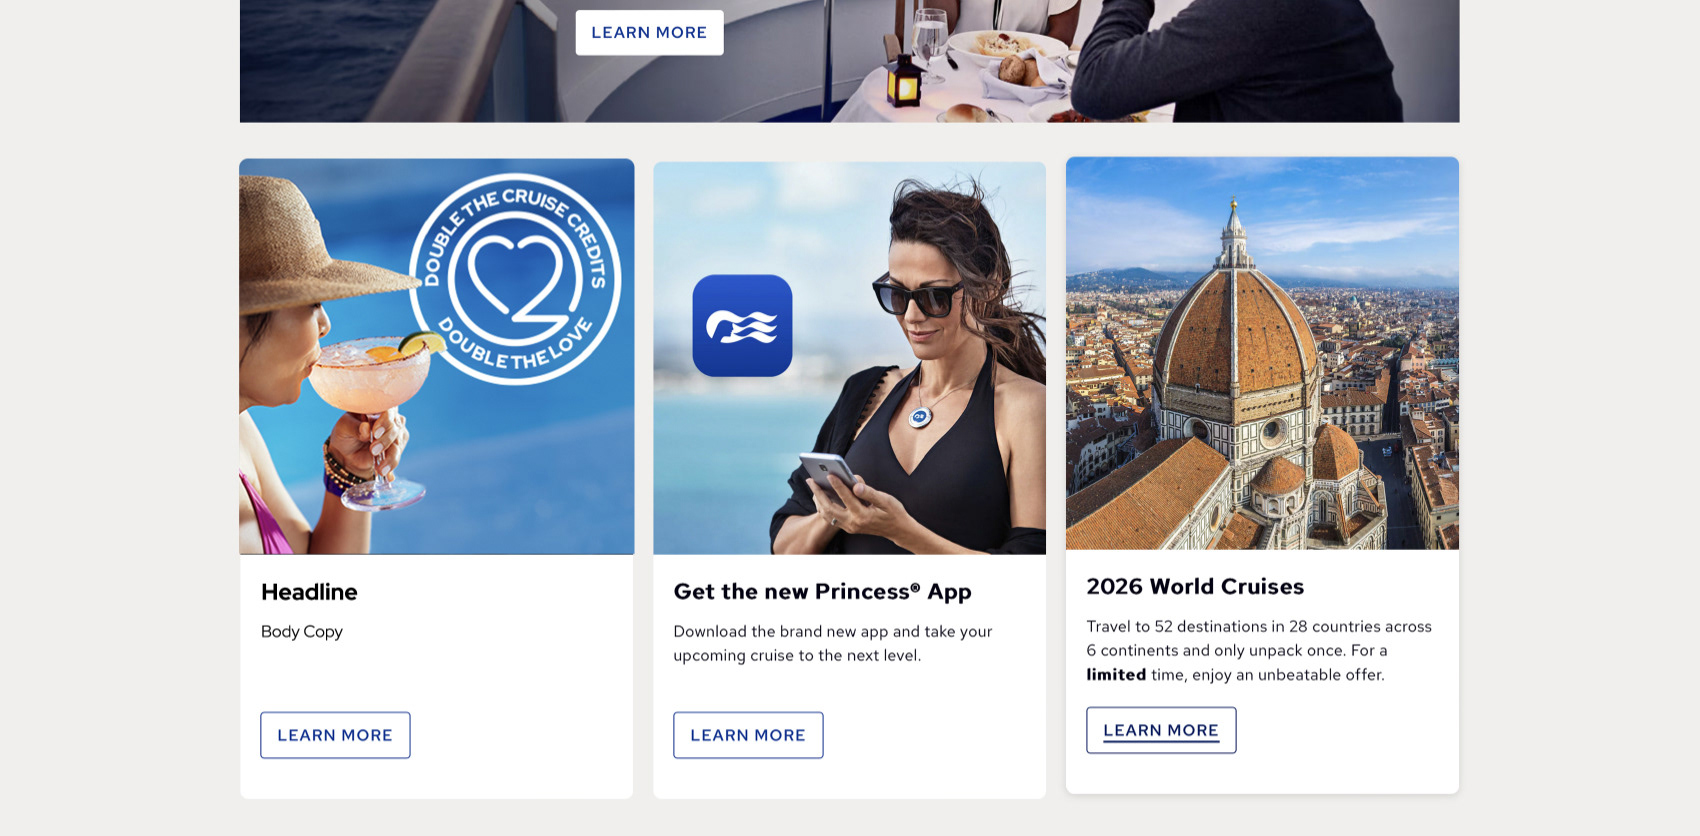
Task: Open the cocktail woman promo image
Action: tap(437, 356)
